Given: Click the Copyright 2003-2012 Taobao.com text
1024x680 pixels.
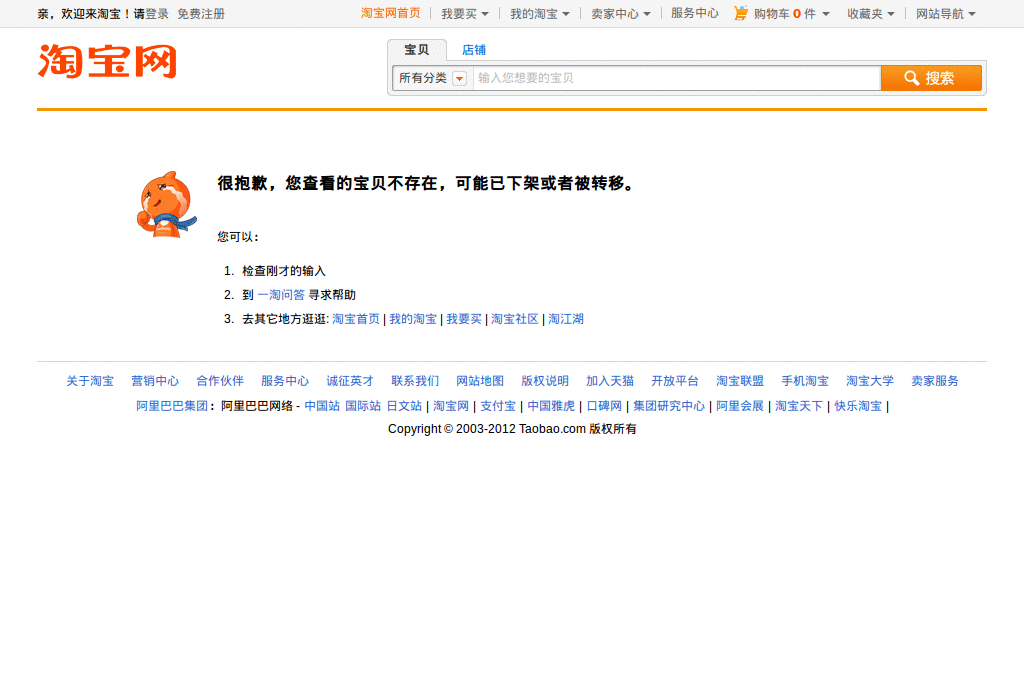Looking at the screenshot, I should pyautogui.click(x=512, y=429).
